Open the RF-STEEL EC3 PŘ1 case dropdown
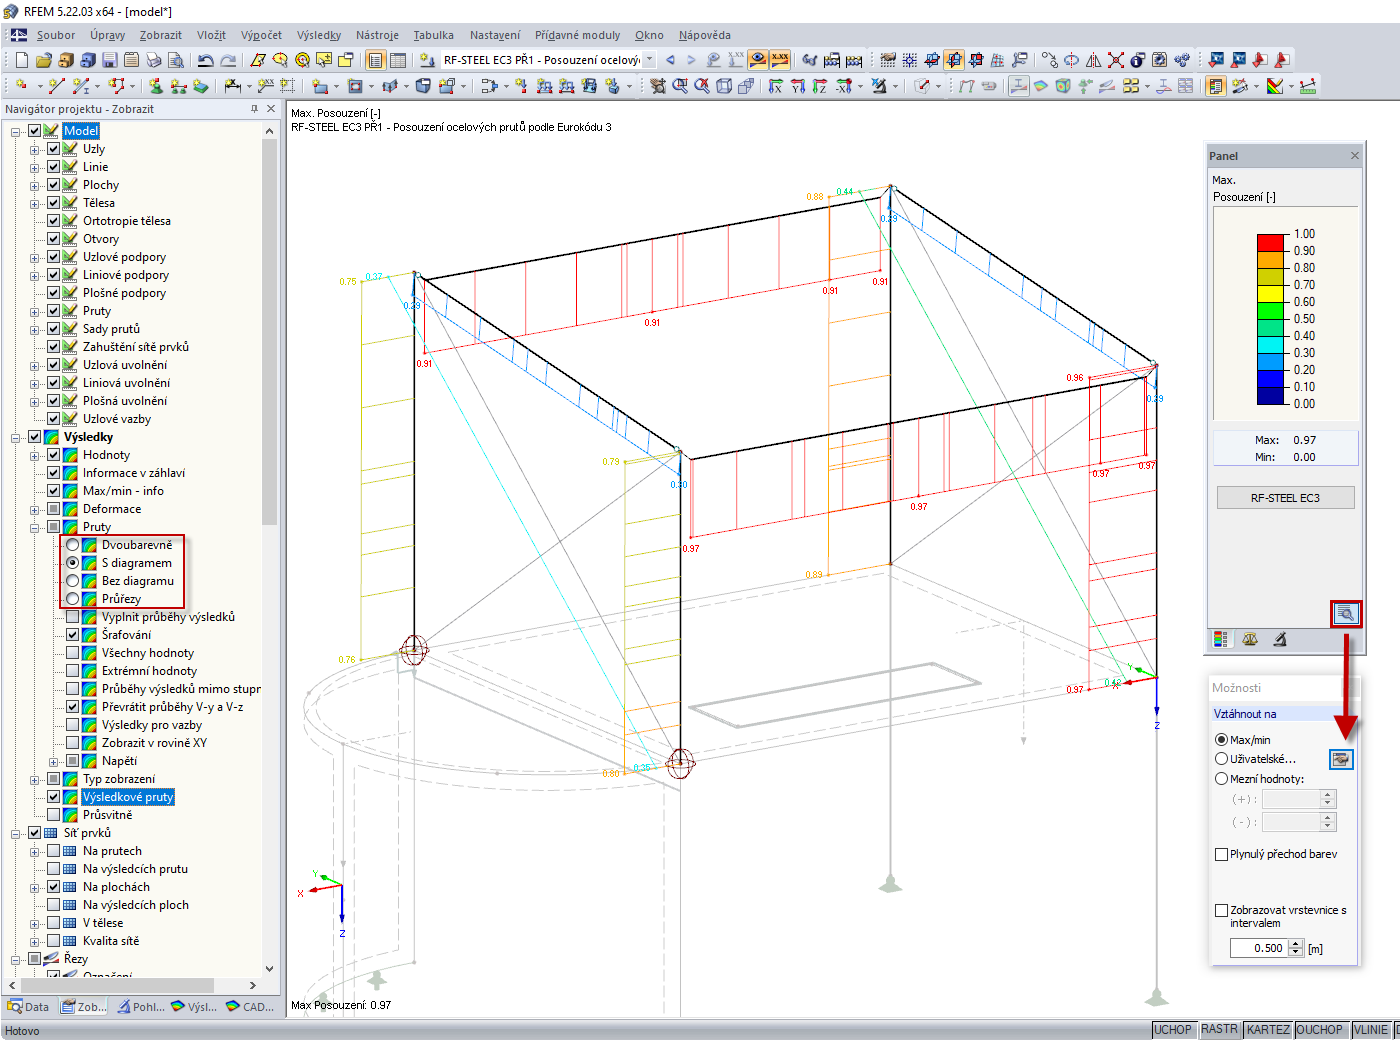This screenshot has width=1400, height=1054. pos(649,60)
